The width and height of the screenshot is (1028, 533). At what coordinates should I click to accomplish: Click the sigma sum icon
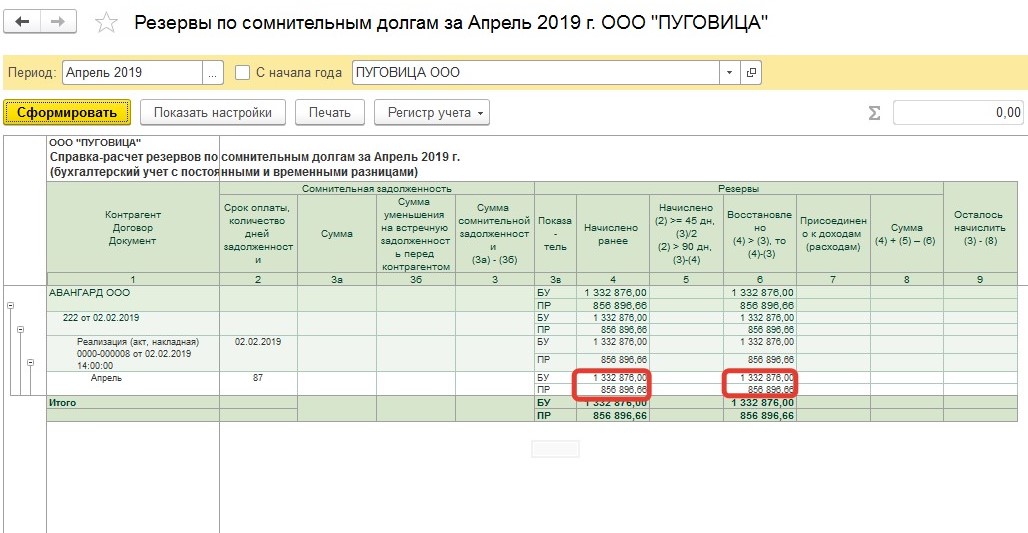(874, 113)
